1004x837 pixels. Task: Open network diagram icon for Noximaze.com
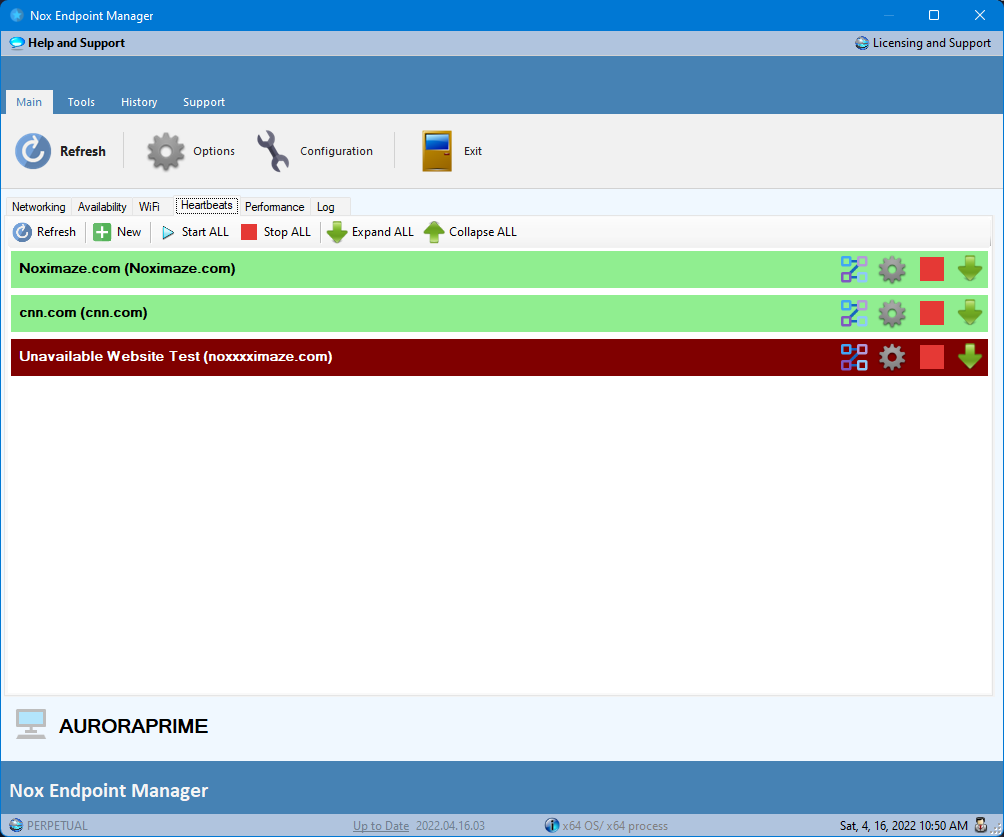point(854,270)
